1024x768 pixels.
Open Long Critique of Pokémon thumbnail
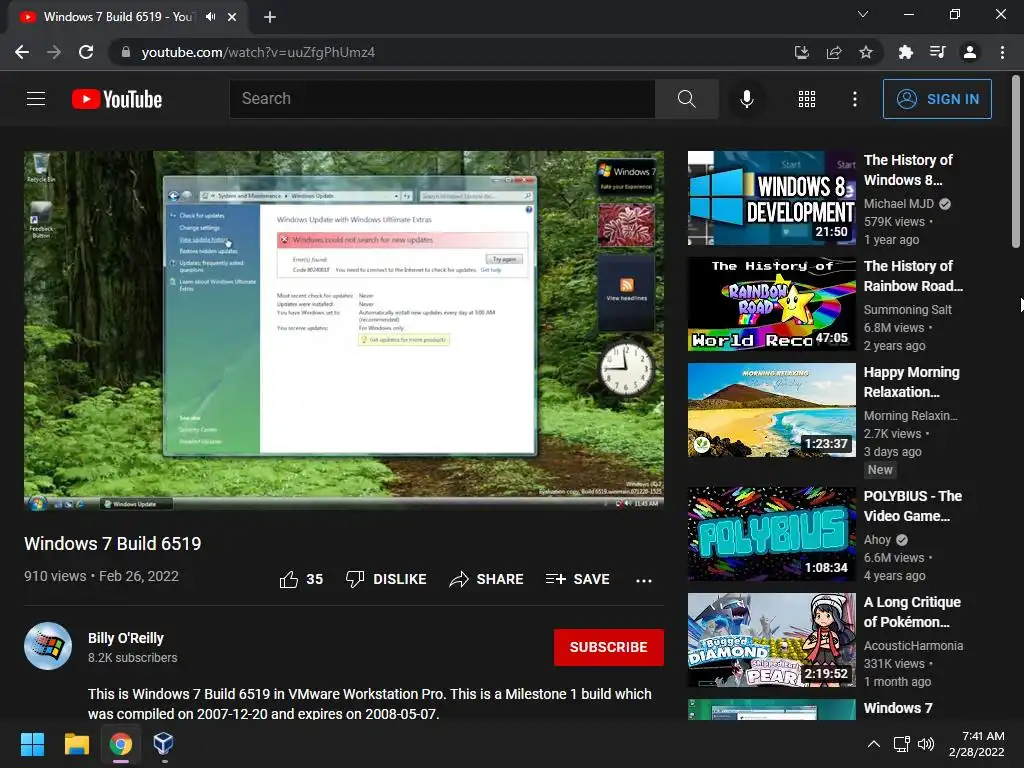click(x=772, y=640)
